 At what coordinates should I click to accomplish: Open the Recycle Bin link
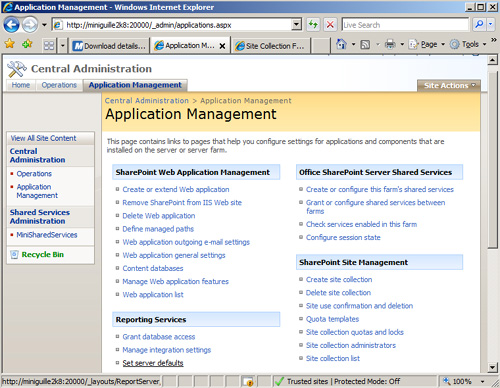click(43, 255)
